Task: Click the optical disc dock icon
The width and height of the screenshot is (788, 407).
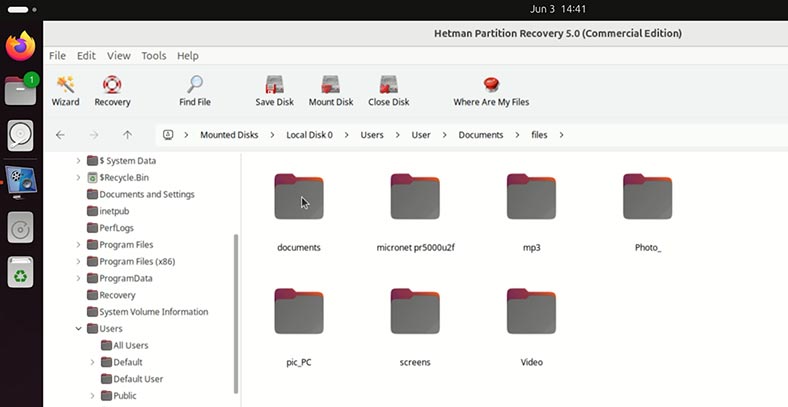Action: click(x=21, y=227)
